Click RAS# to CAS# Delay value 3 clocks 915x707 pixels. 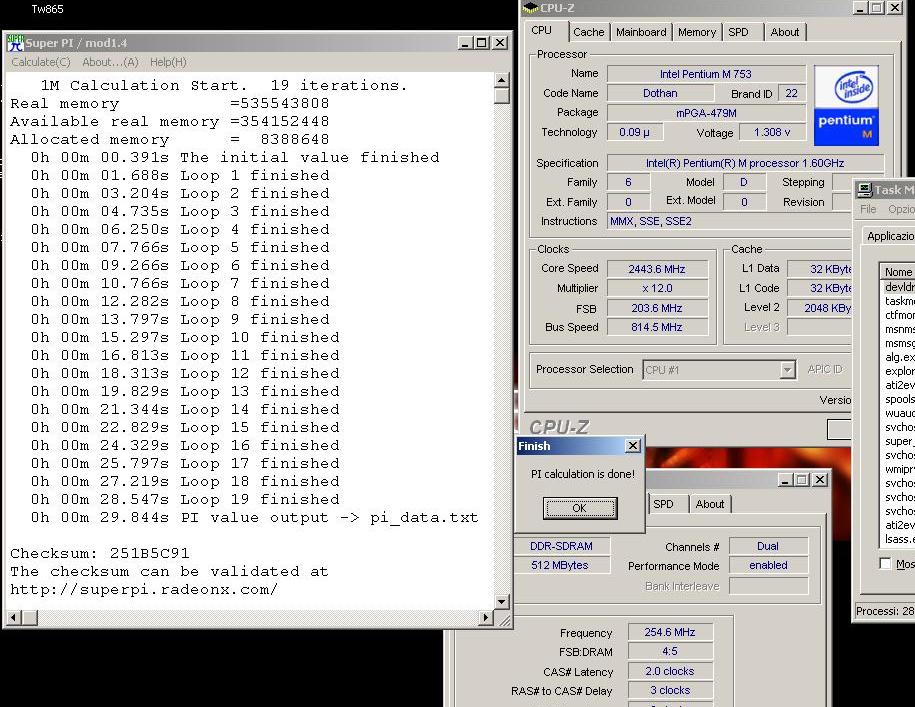[x=670, y=690]
